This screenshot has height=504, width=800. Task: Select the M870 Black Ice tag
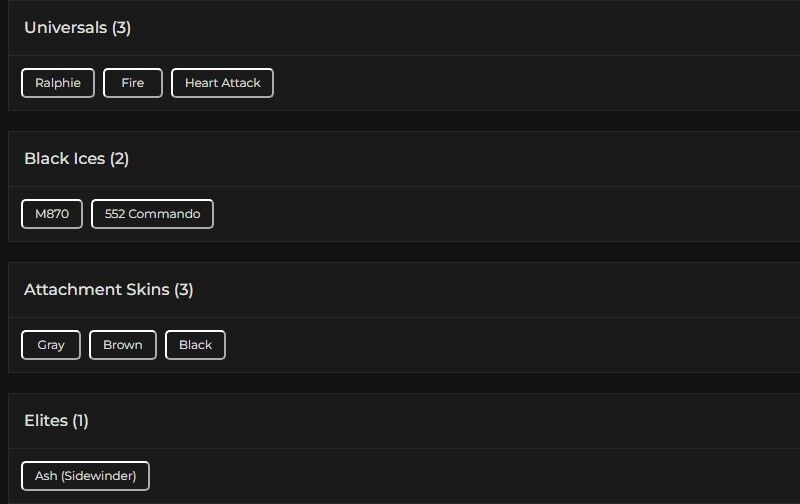pos(52,214)
